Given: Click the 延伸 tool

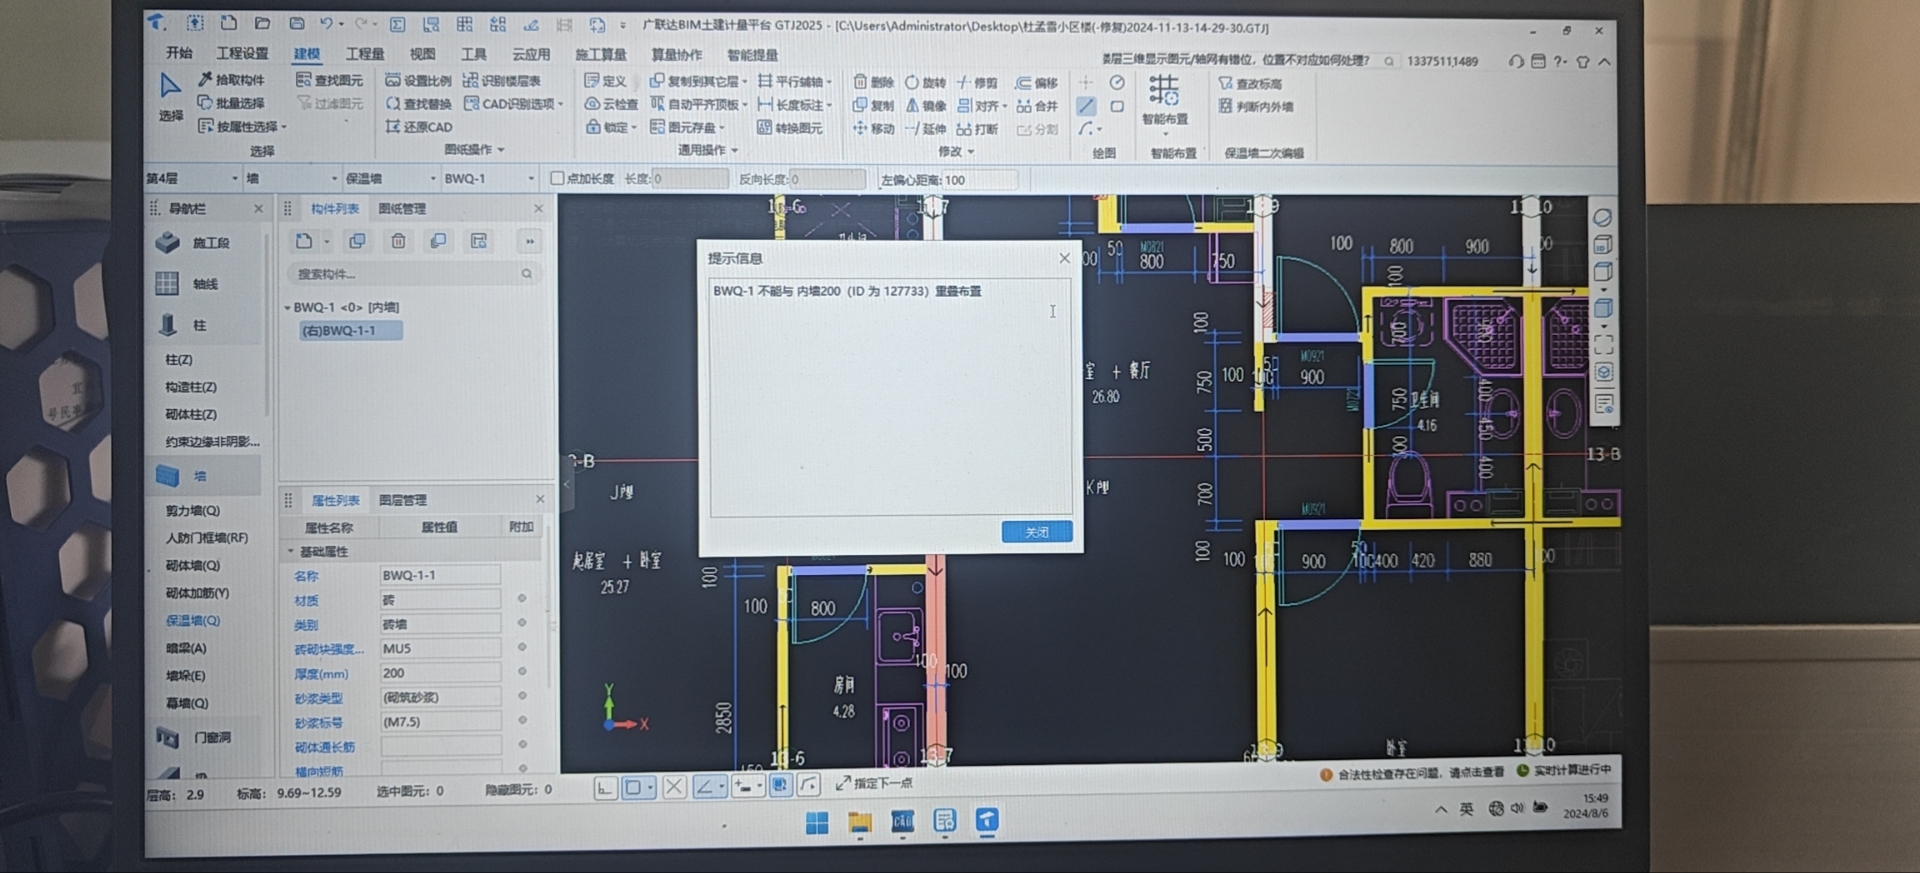Looking at the screenshot, I should pyautogui.click(x=925, y=128).
